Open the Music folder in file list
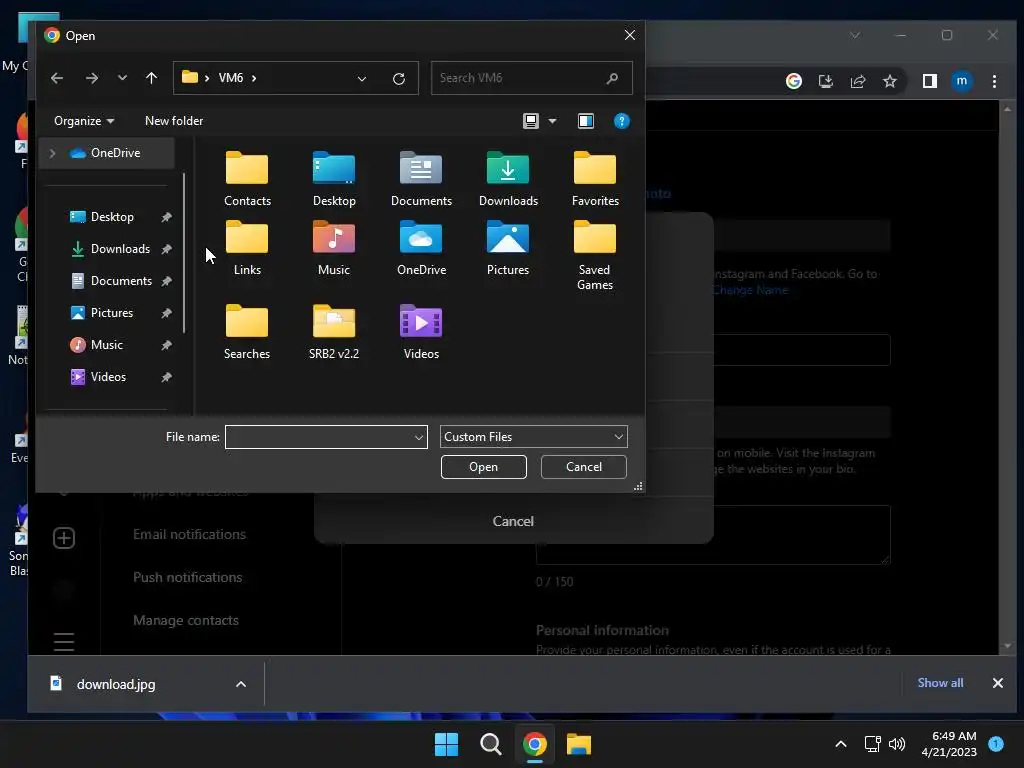The width and height of the screenshot is (1024, 768). (x=334, y=248)
